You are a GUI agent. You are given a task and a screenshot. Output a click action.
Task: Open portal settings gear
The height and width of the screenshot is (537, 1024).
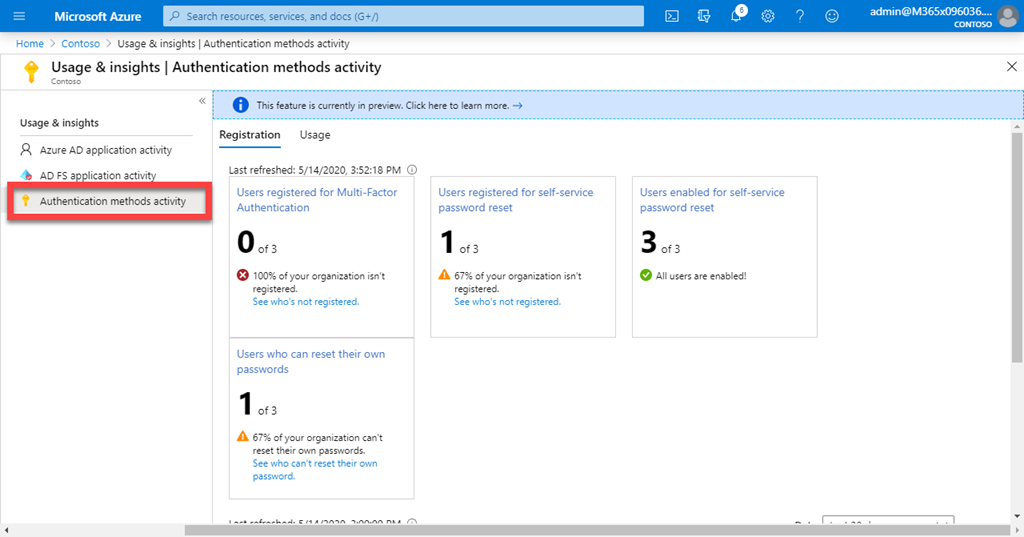[x=768, y=16]
